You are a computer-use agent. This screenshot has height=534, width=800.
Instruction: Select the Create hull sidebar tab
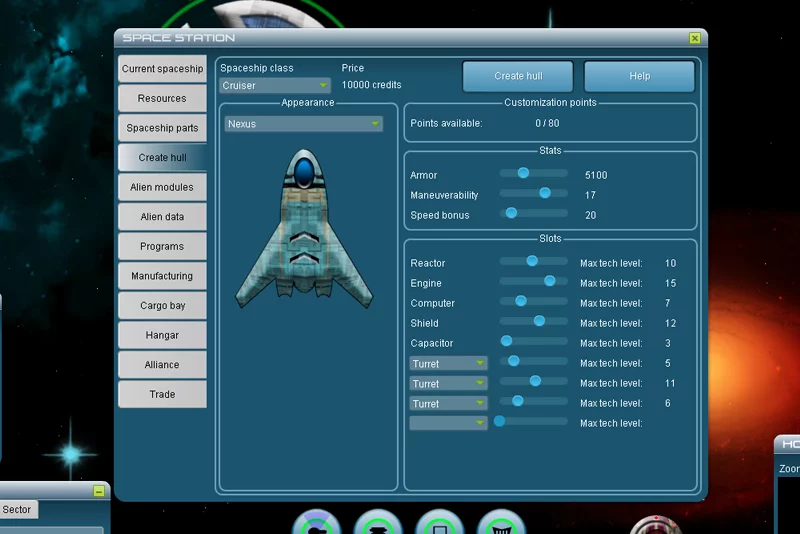tap(162, 157)
